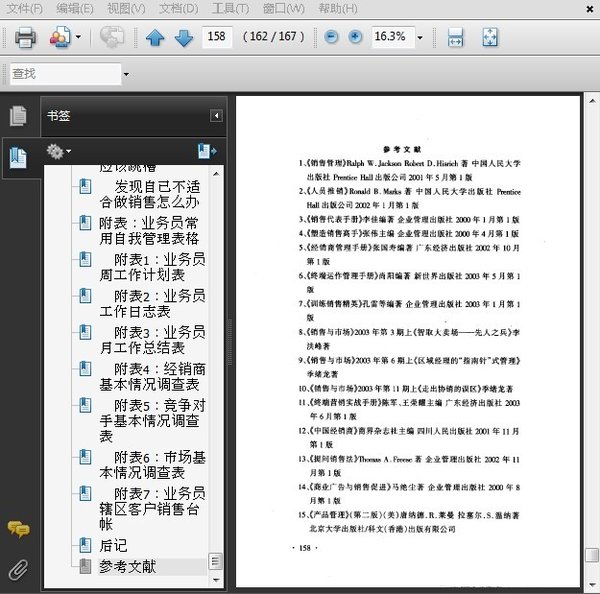Toggle the Bookmarks panel sidebar icon
600x594 pixels.
point(18,157)
